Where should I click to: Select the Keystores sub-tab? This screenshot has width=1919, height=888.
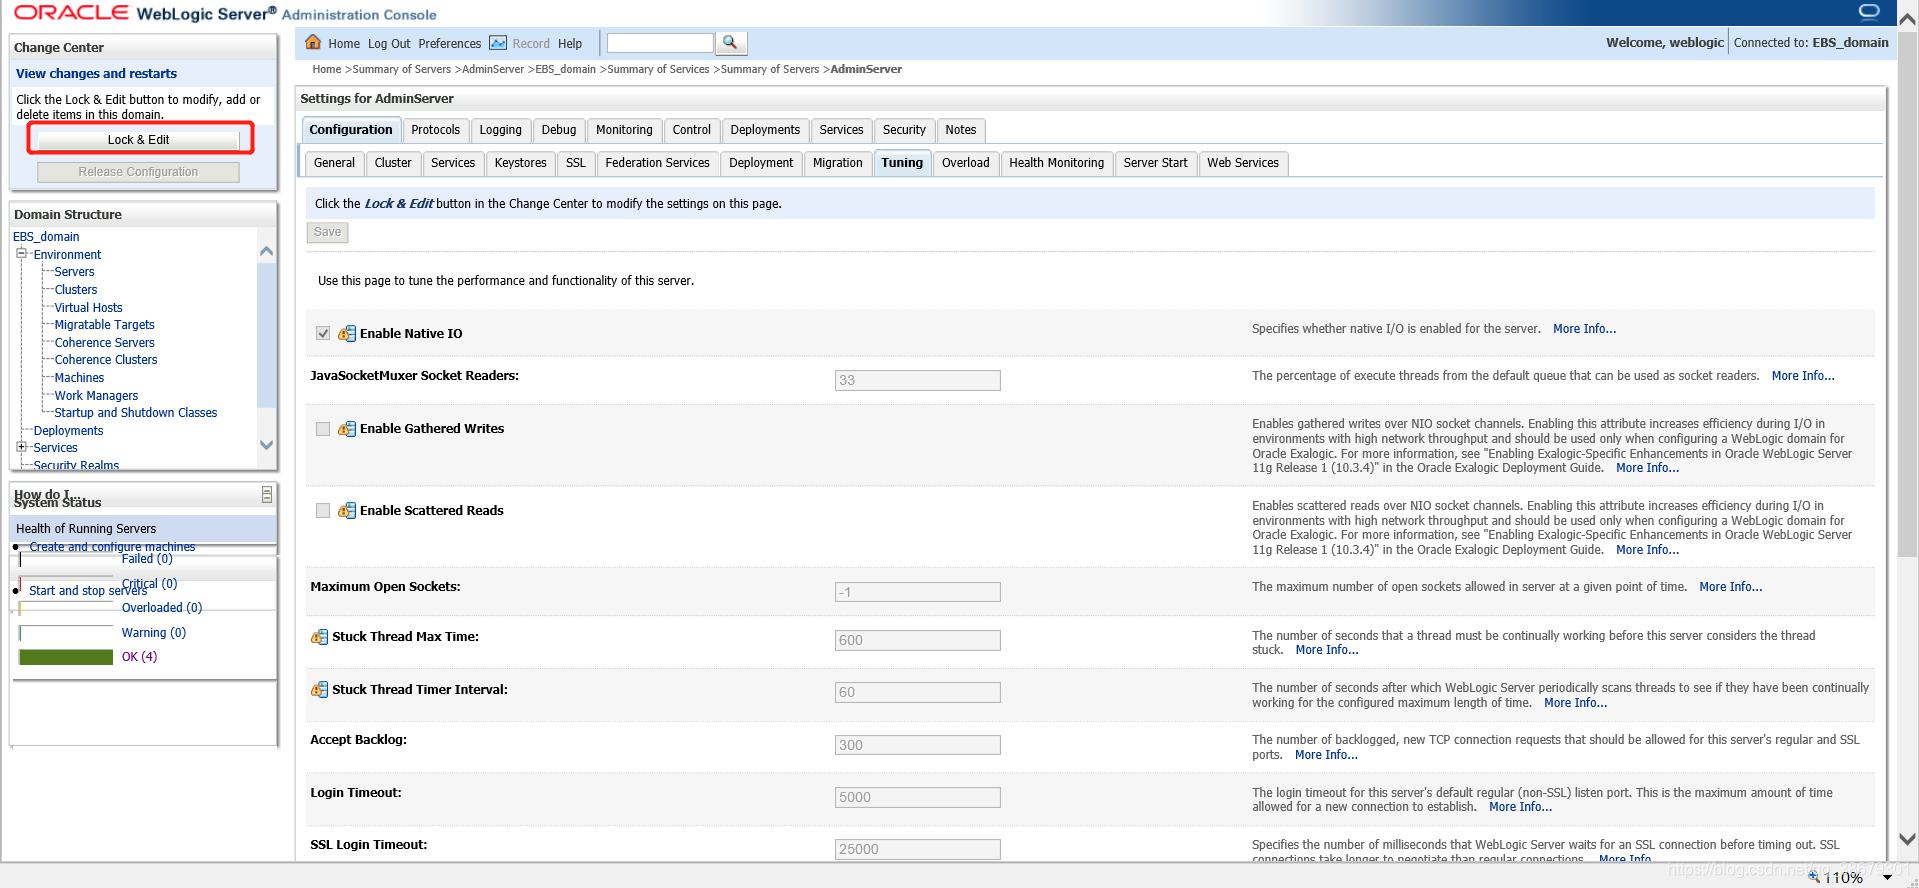(520, 163)
